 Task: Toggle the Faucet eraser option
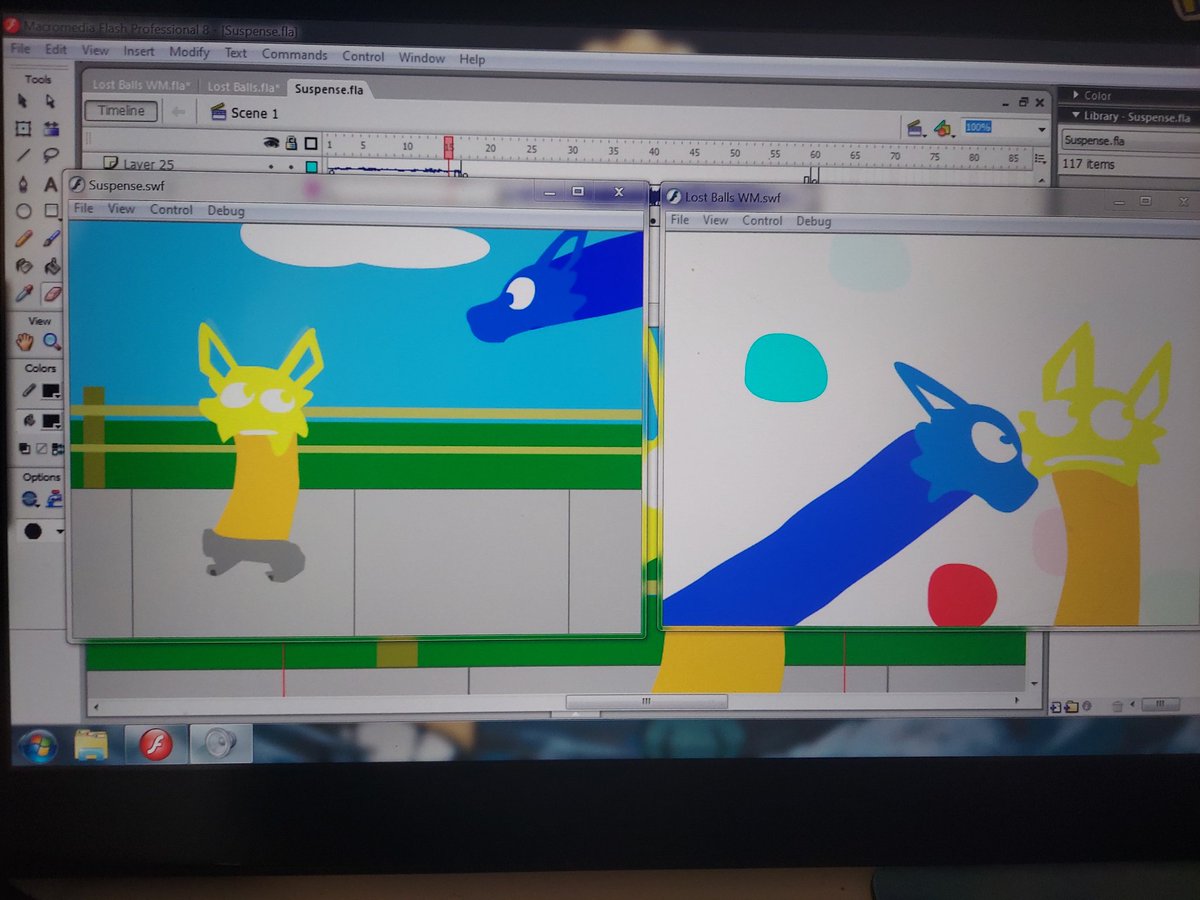tap(54, 498)
